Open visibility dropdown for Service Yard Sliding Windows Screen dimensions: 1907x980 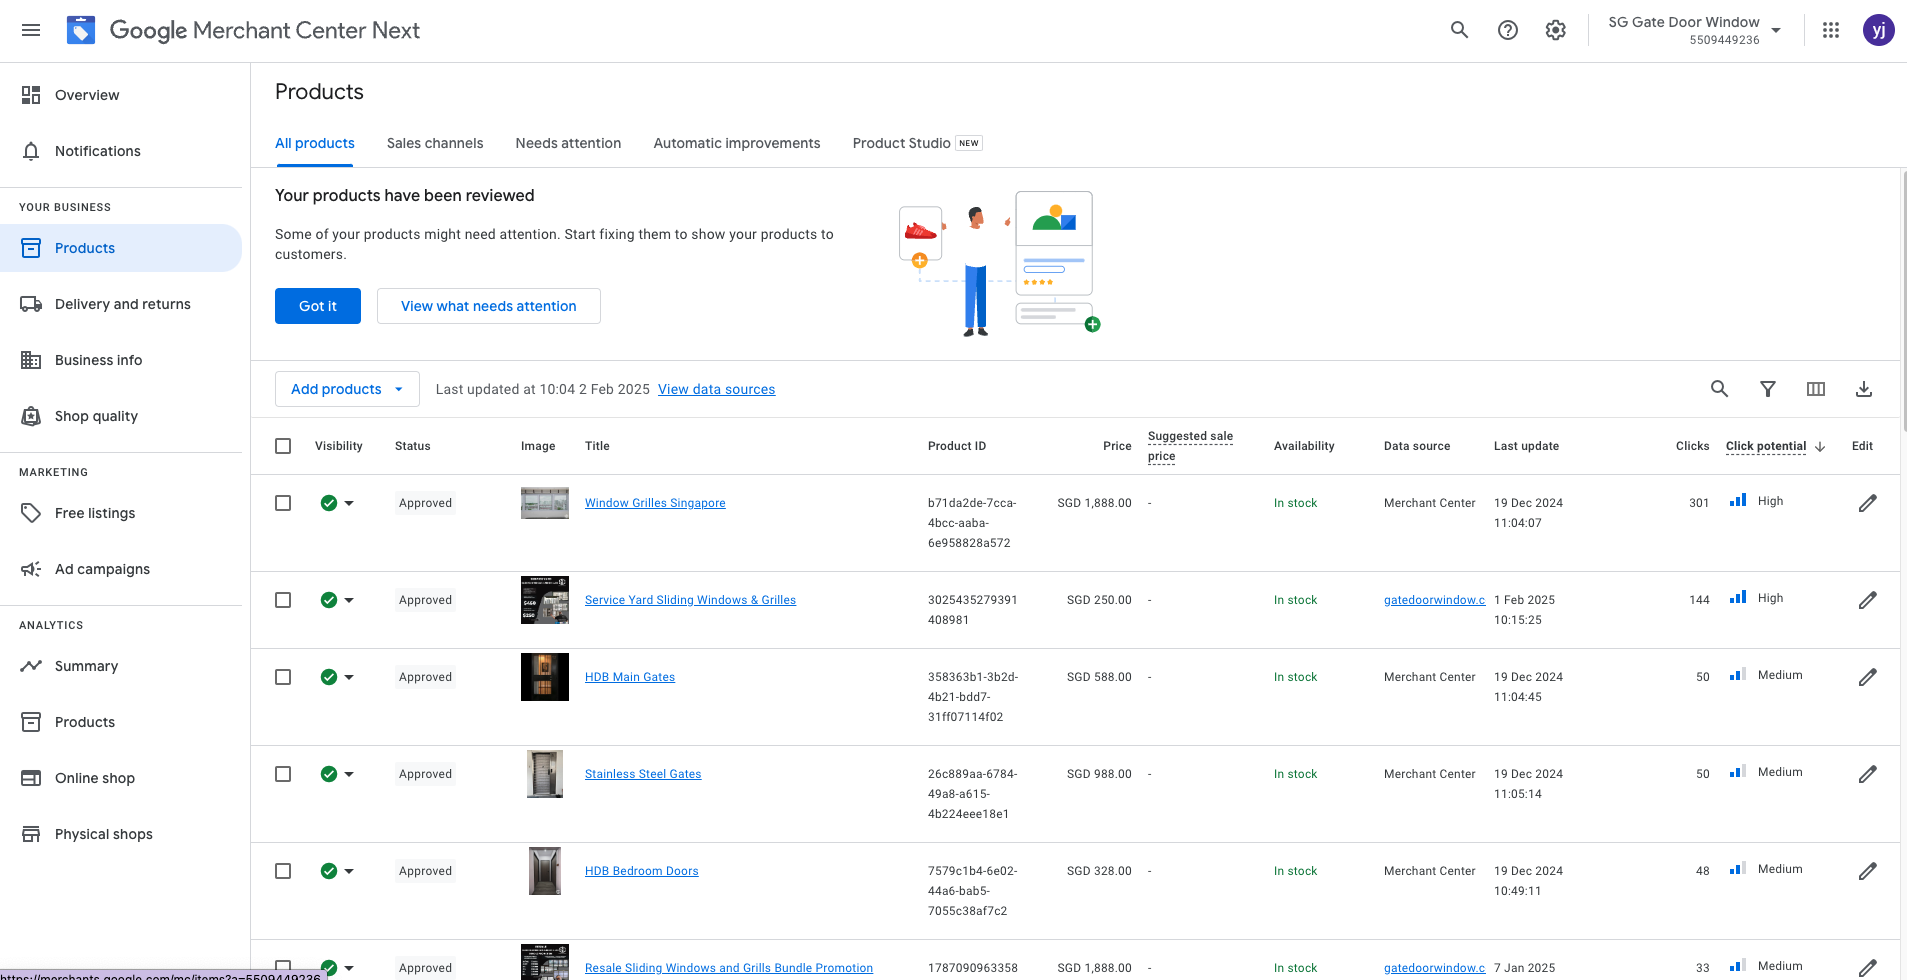click(x=349, y=600)
